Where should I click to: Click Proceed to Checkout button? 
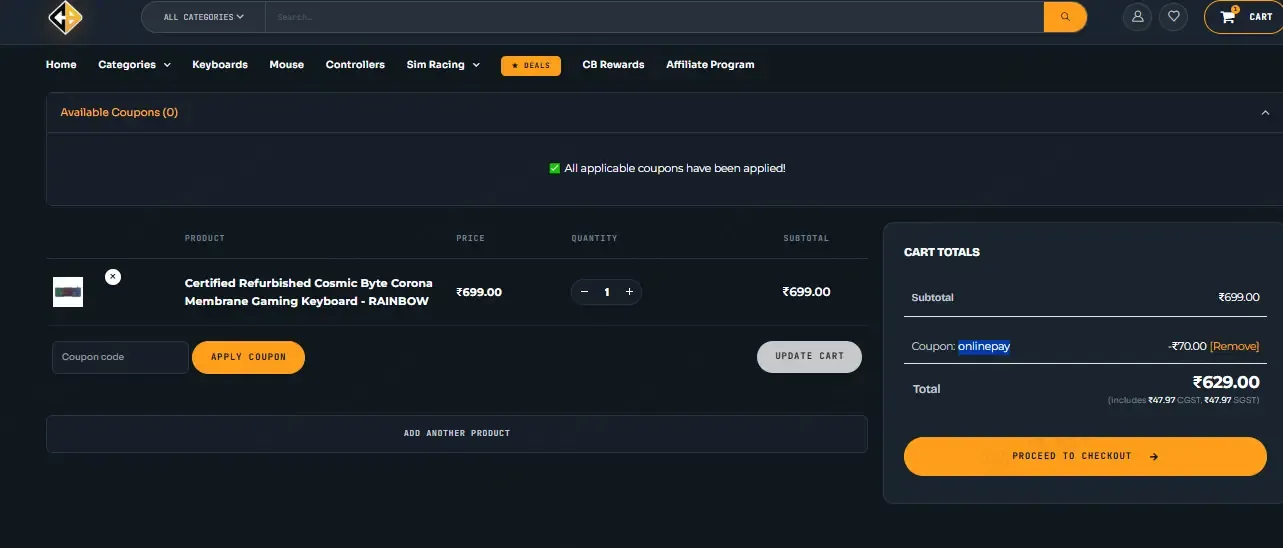click(x=1085, y=456)
